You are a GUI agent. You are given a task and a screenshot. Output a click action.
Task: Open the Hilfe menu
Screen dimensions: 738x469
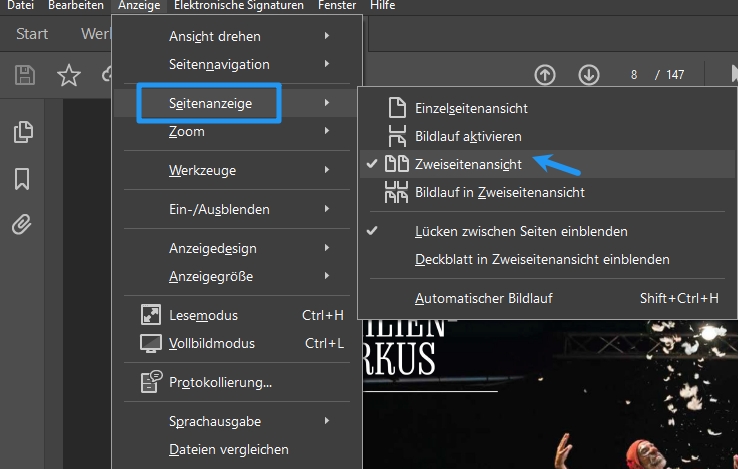(383, 6)
